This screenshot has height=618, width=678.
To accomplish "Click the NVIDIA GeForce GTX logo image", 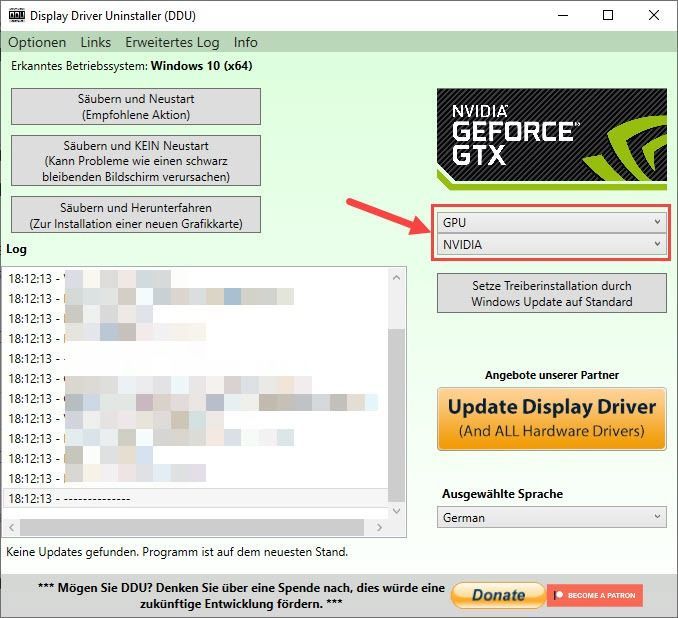I will click(x=552, y=139).
